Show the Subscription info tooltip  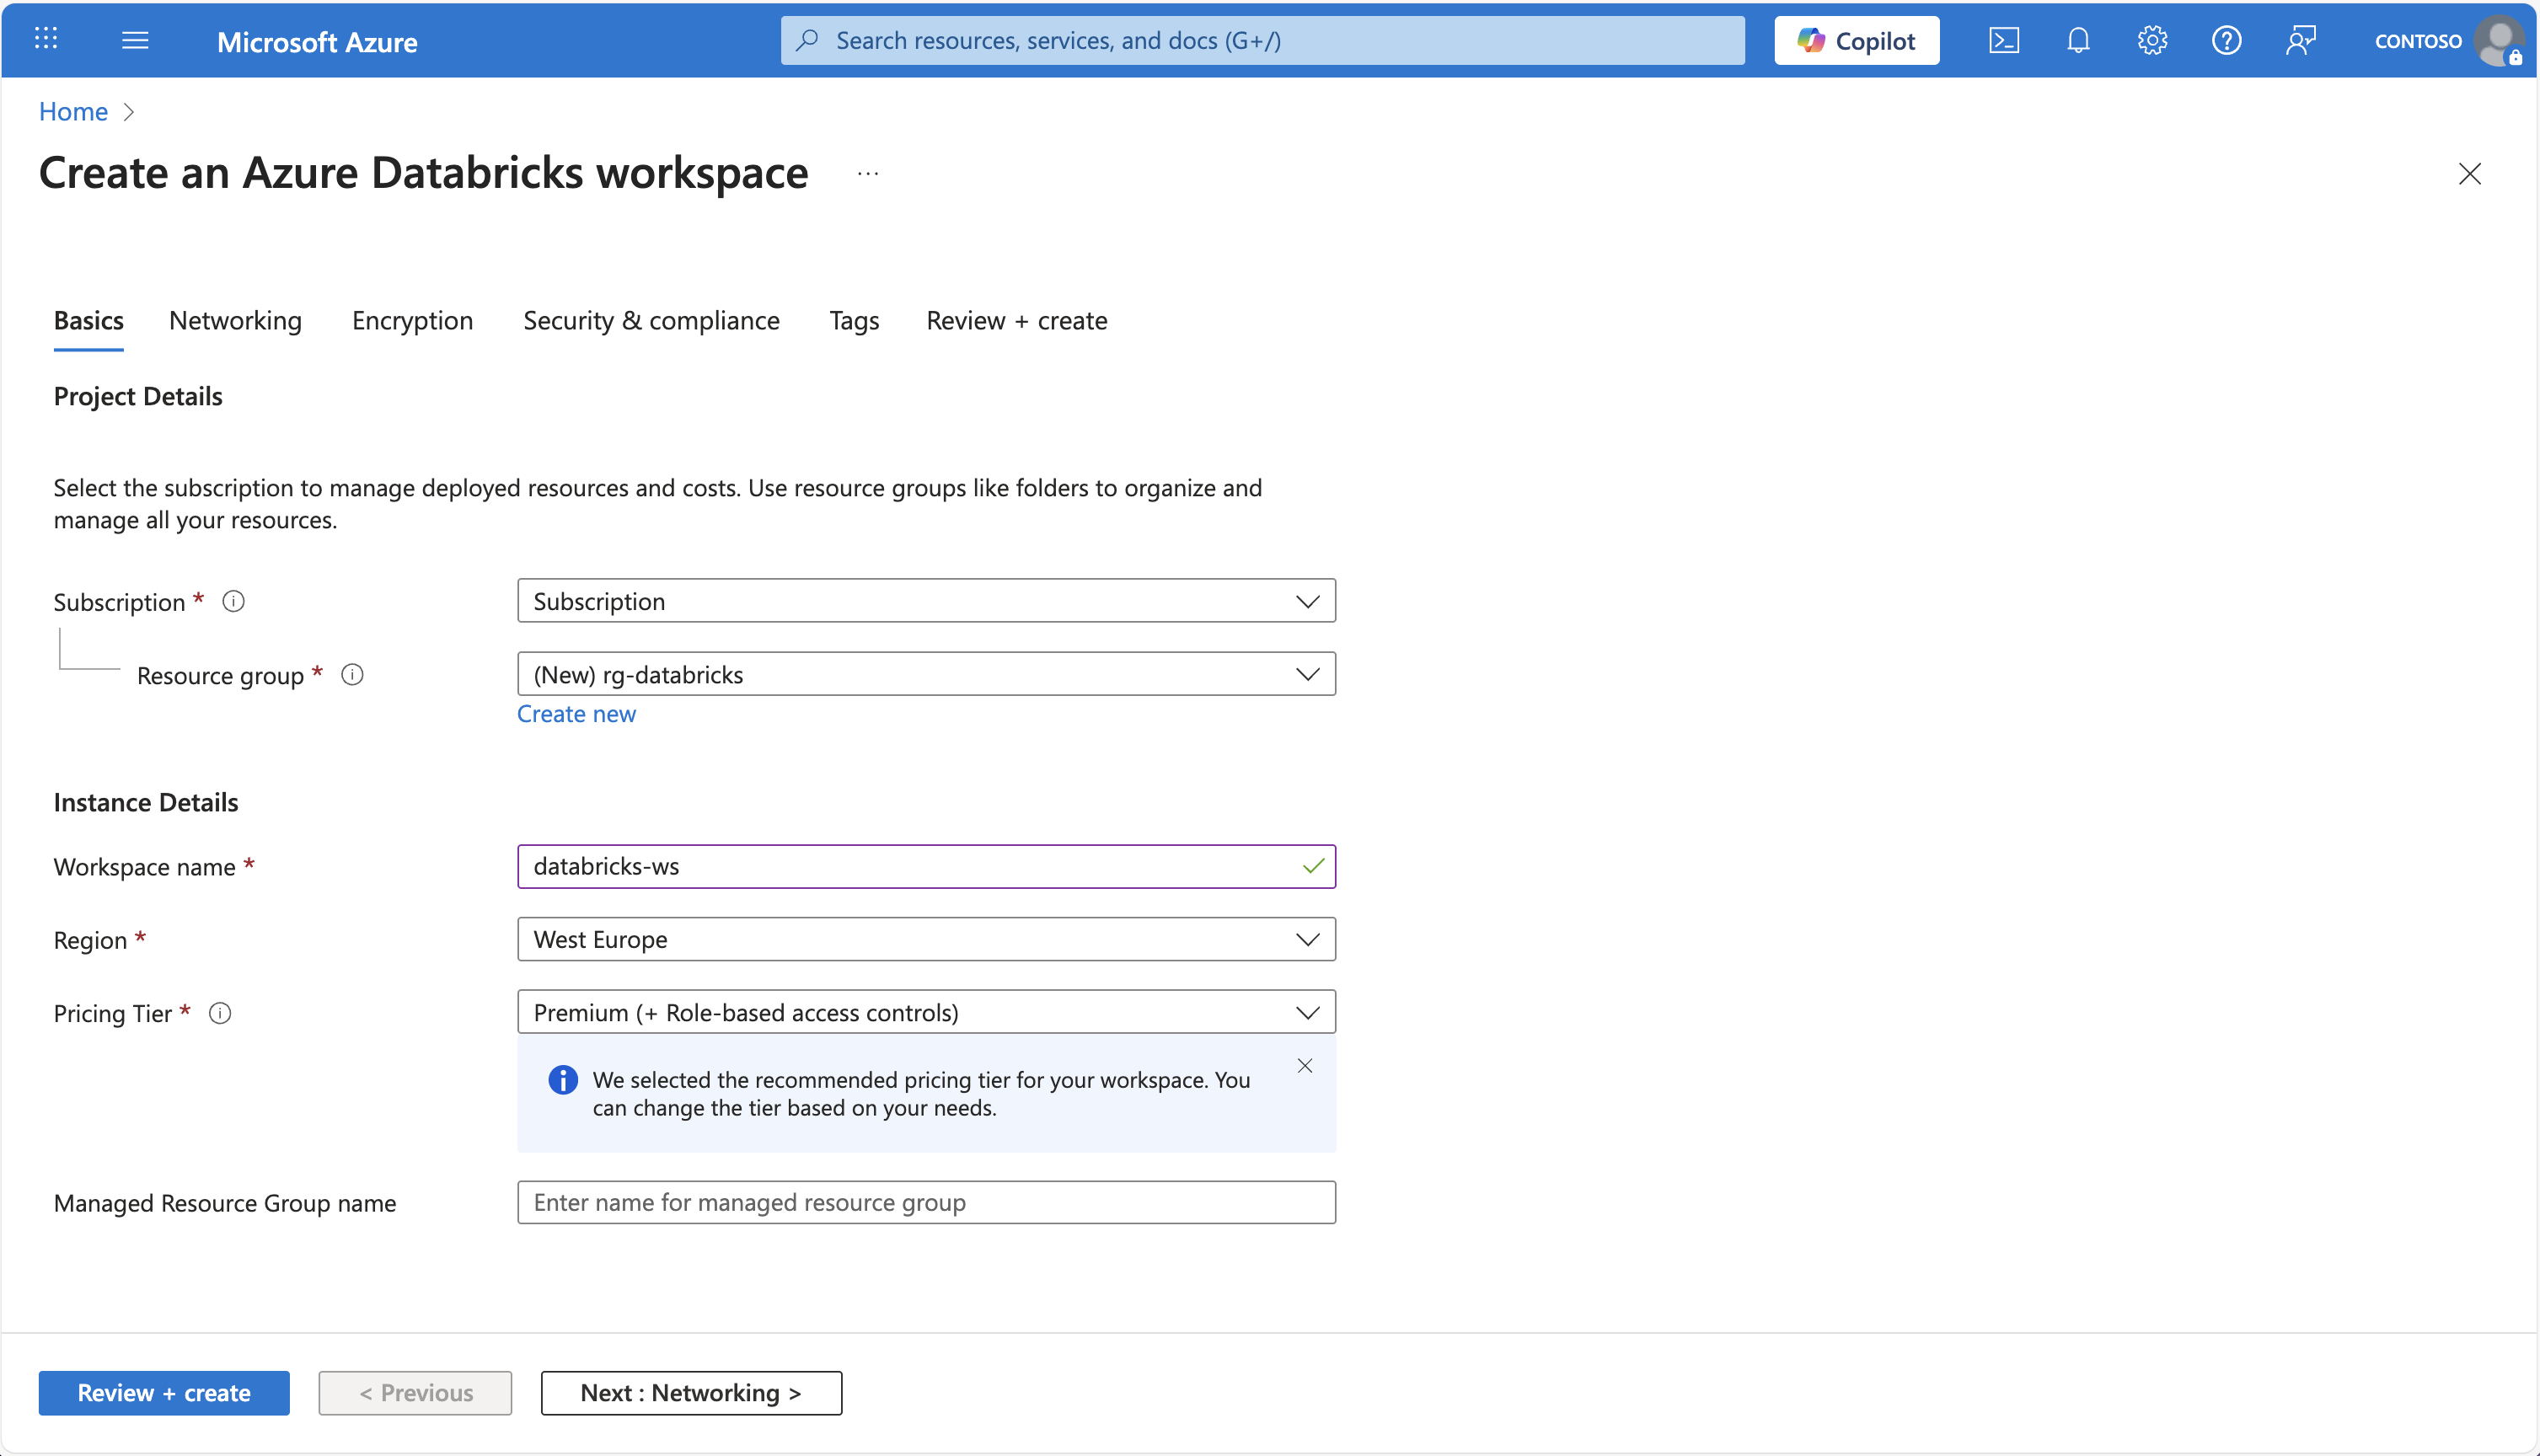click(233, 600)
